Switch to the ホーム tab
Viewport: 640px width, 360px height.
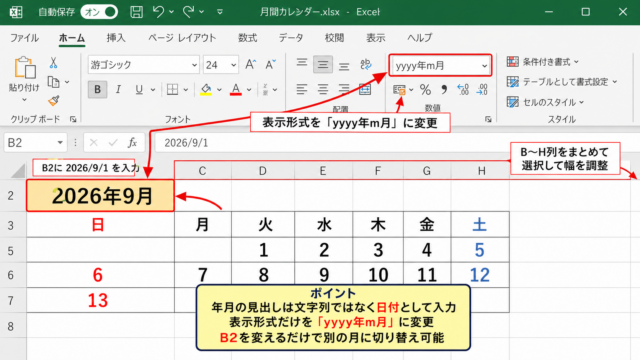(72, 38)
